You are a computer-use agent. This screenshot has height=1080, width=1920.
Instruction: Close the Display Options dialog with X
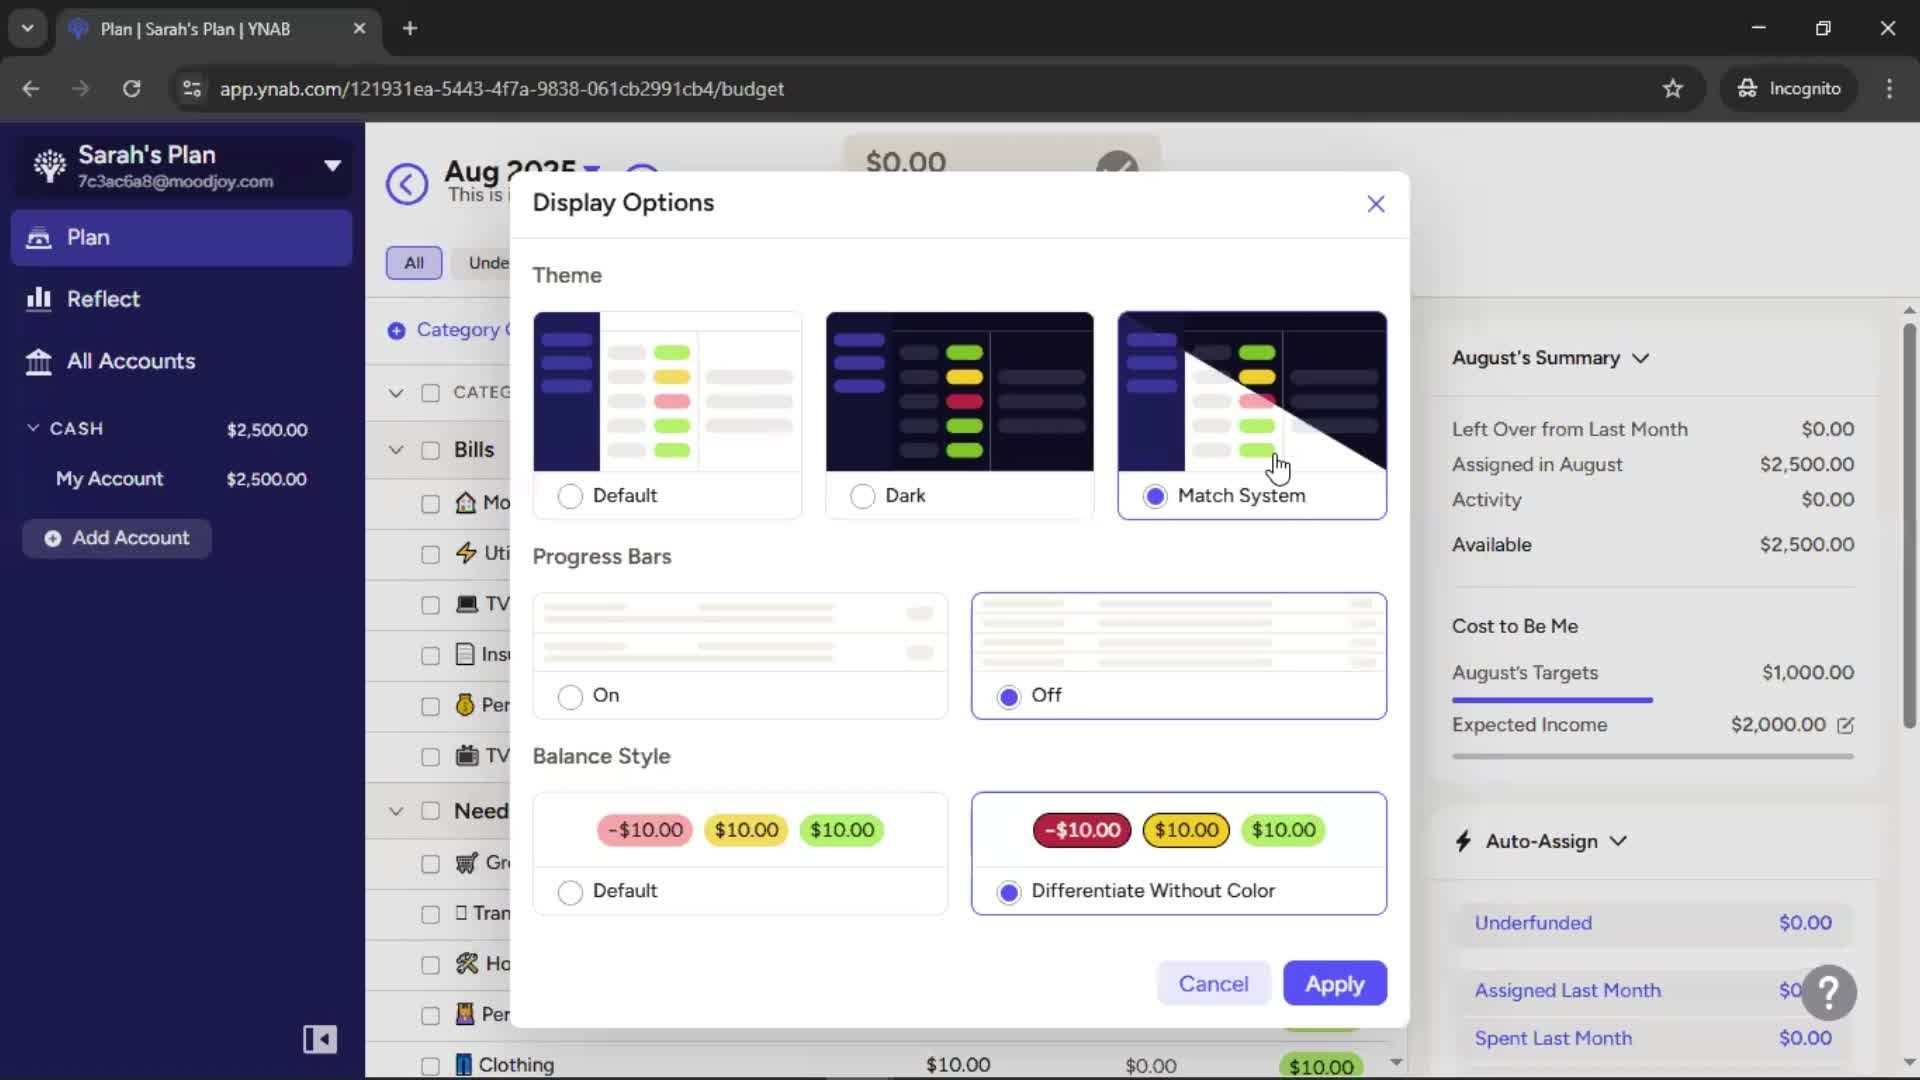(1376, 204)
